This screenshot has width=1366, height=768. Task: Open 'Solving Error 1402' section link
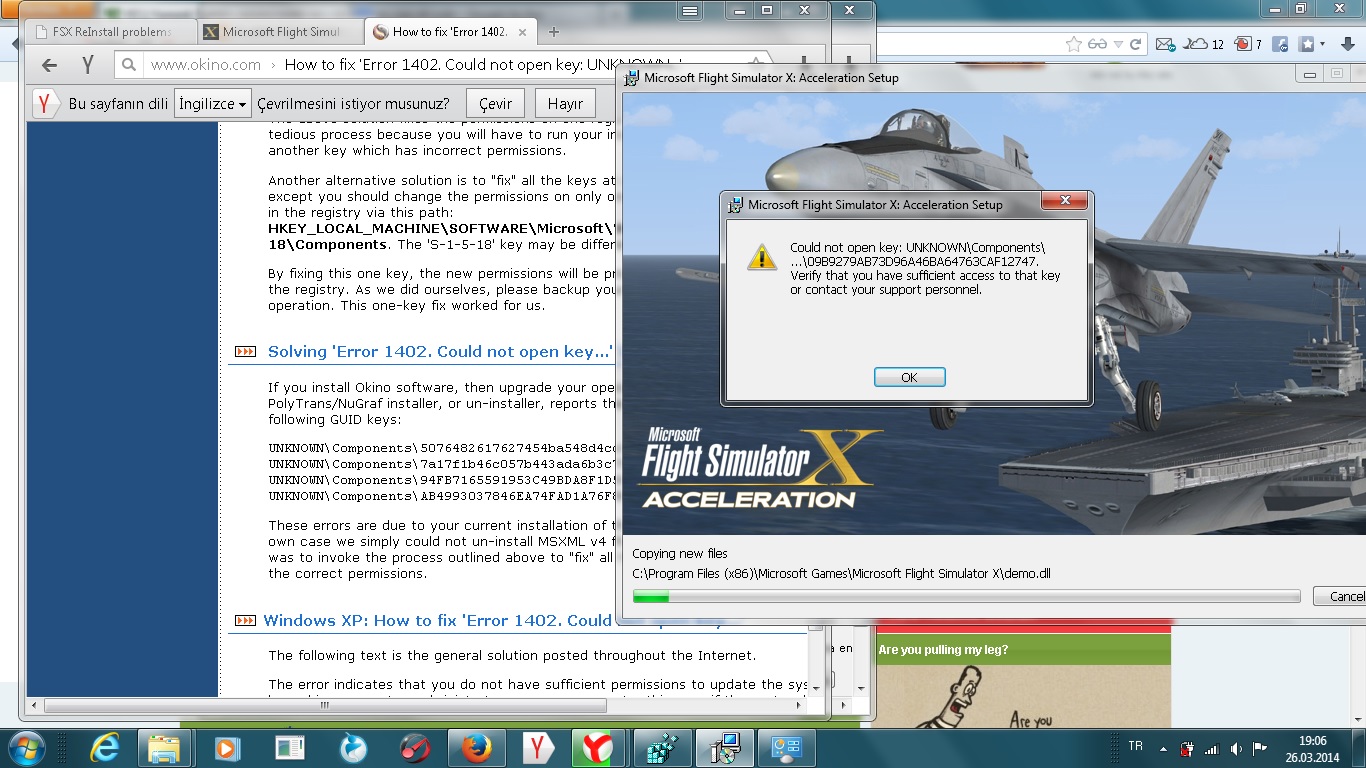coord(440,352)
